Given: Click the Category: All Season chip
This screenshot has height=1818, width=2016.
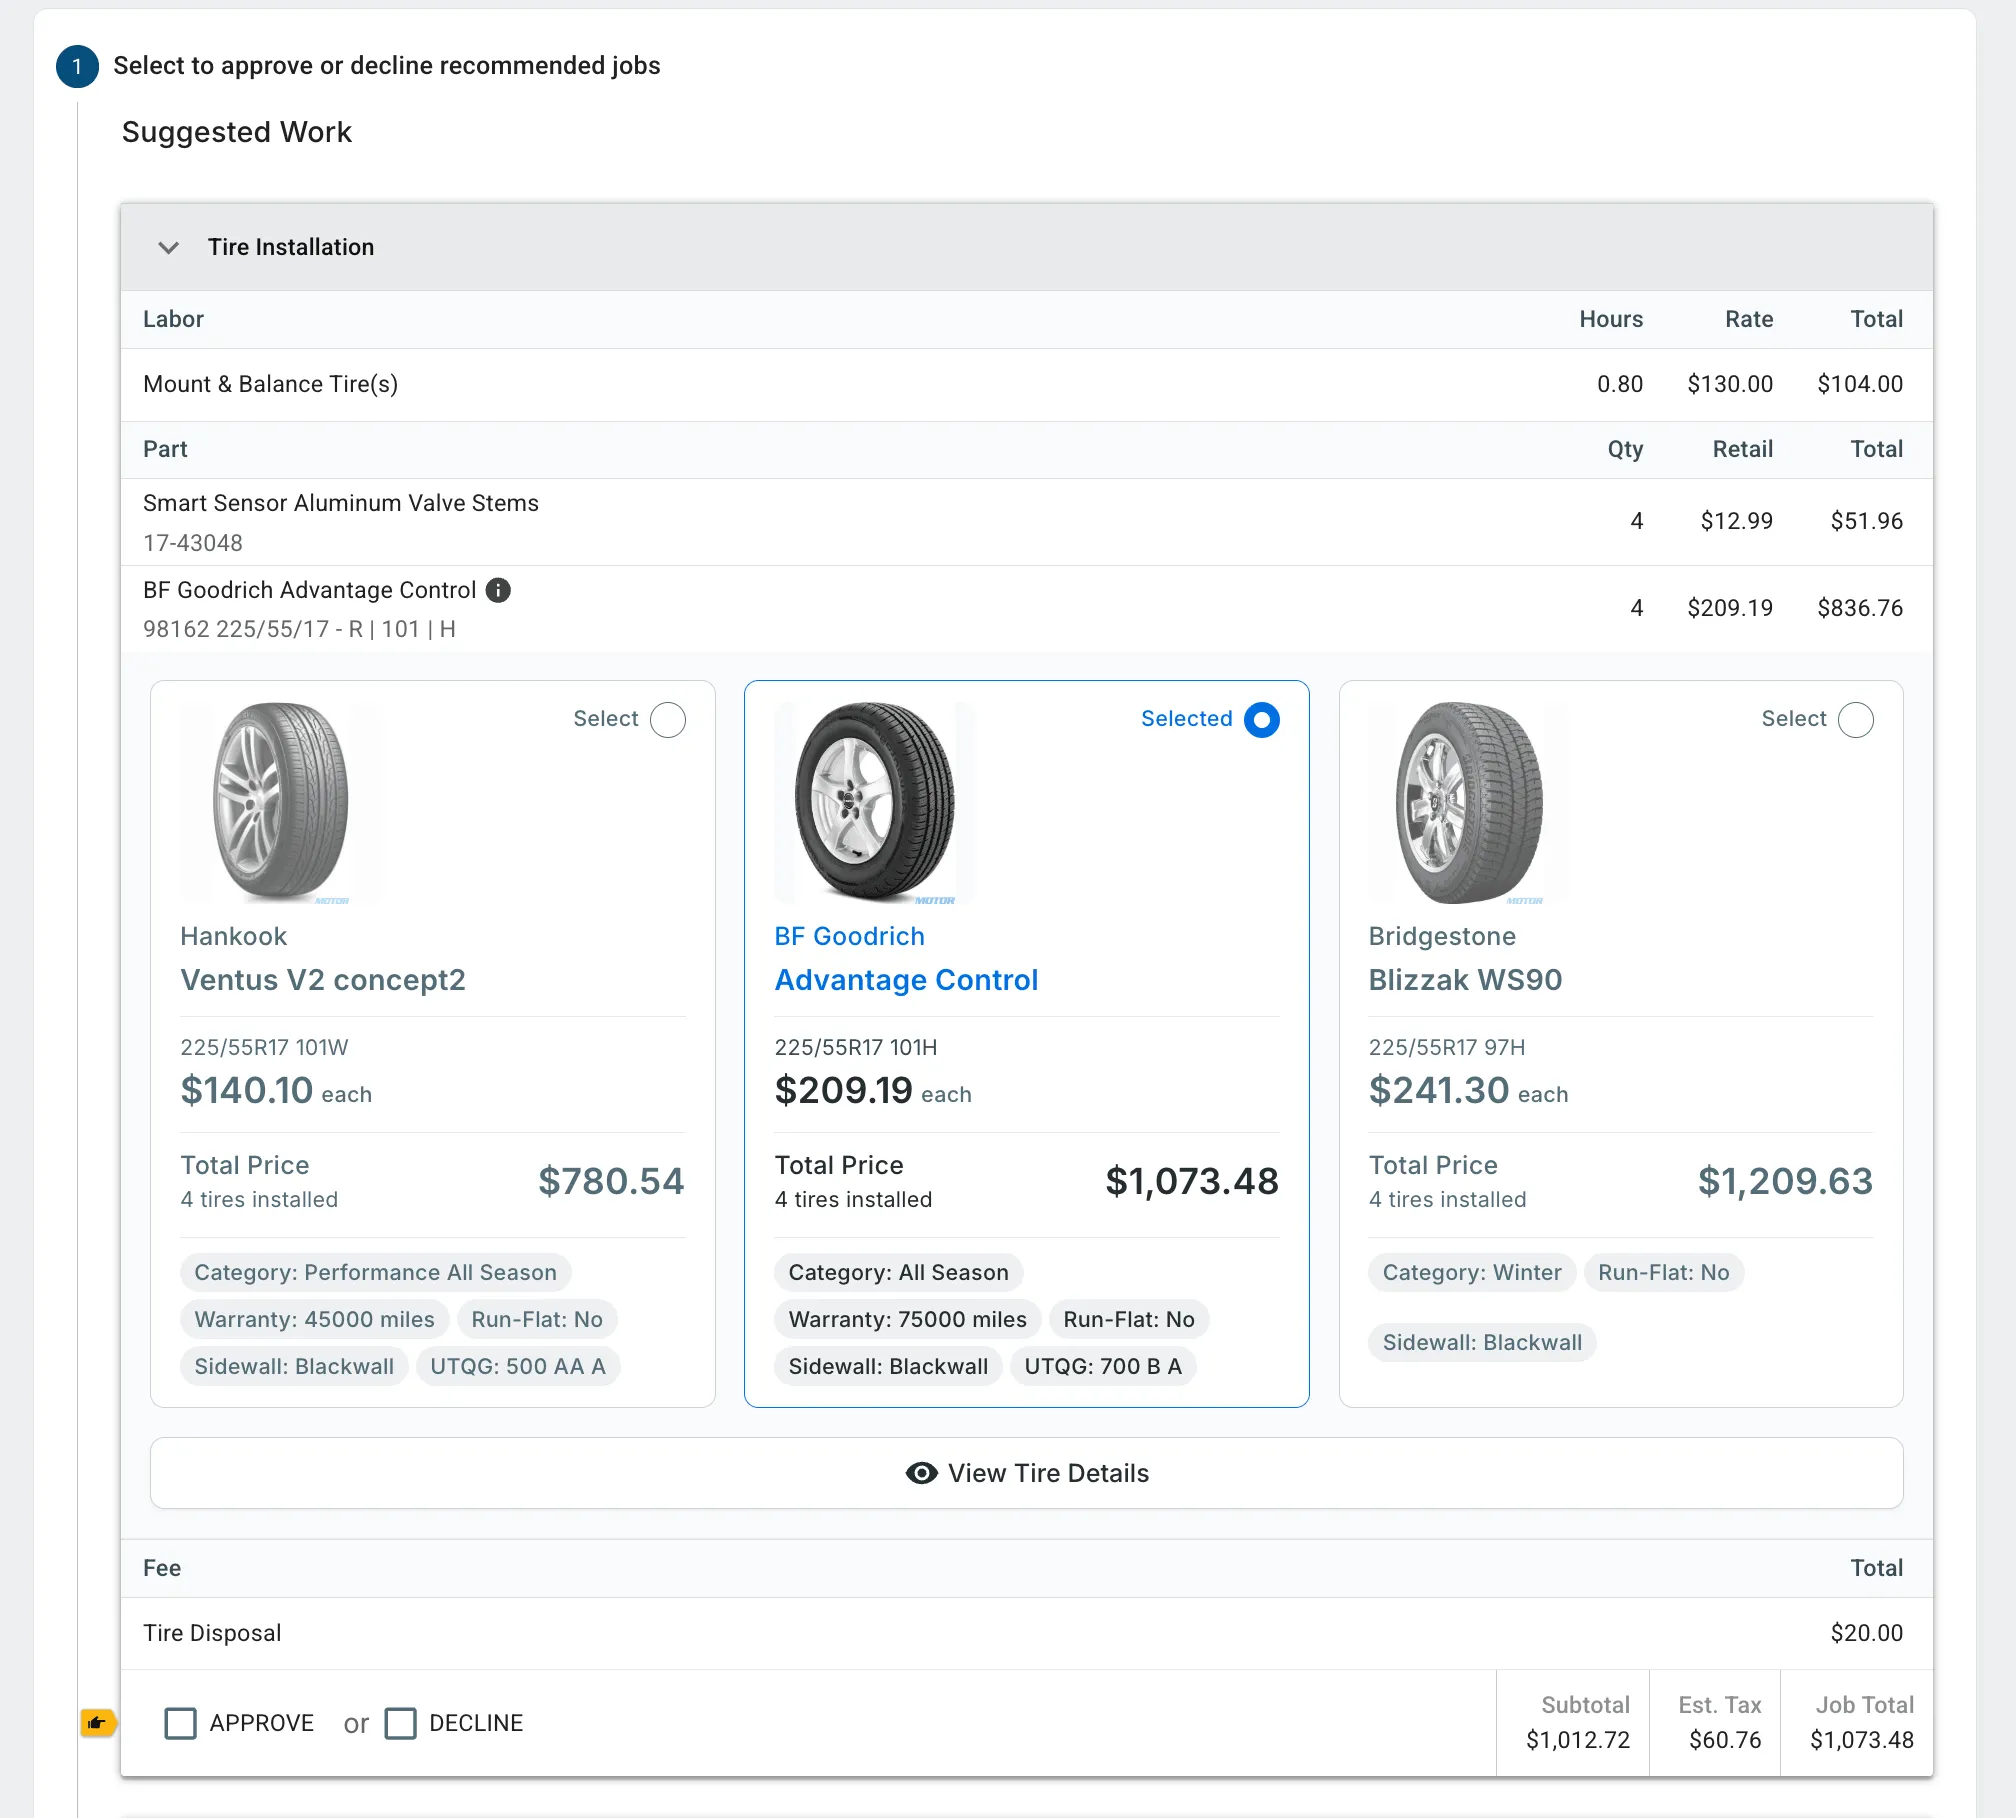Looking at the screenshot, I should [899, 1272].
